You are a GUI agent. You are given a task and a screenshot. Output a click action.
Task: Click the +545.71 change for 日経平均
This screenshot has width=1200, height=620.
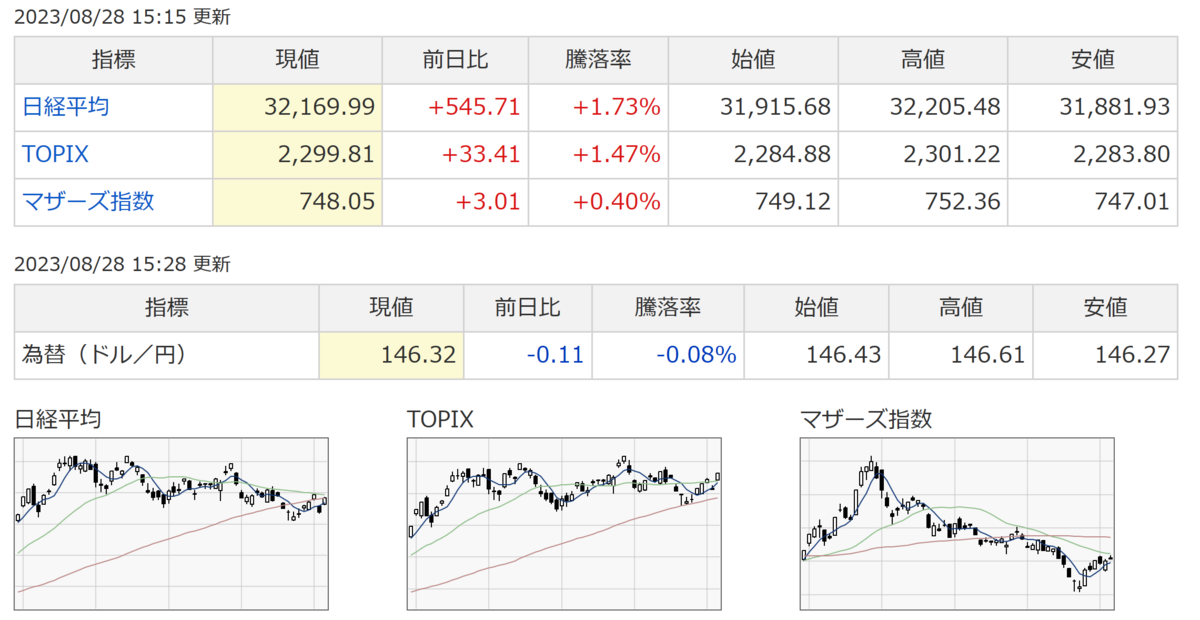(x=474, y=107)
